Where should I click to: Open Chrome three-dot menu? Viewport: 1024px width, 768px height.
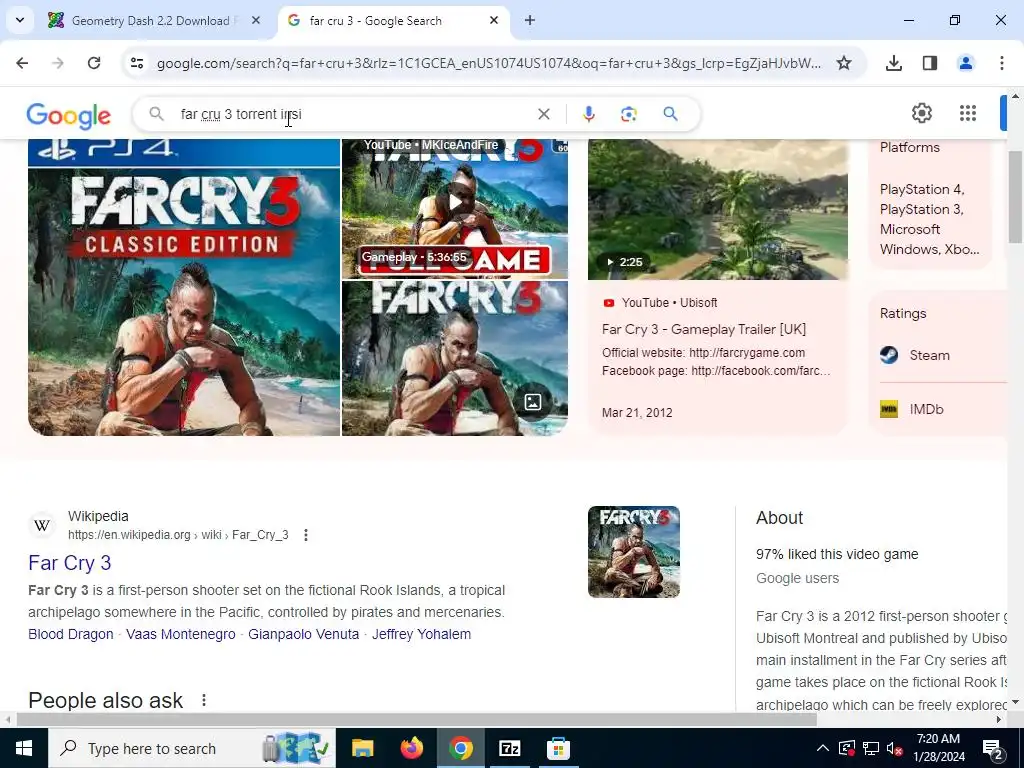pyautogui.click(x=1001, y=63)
